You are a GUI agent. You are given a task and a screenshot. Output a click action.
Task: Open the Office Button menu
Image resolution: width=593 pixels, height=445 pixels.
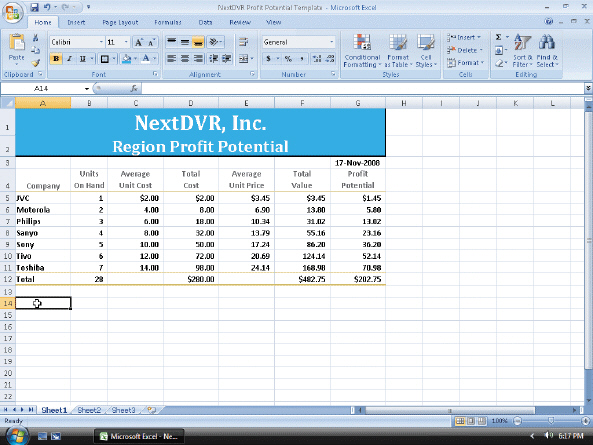12,12
